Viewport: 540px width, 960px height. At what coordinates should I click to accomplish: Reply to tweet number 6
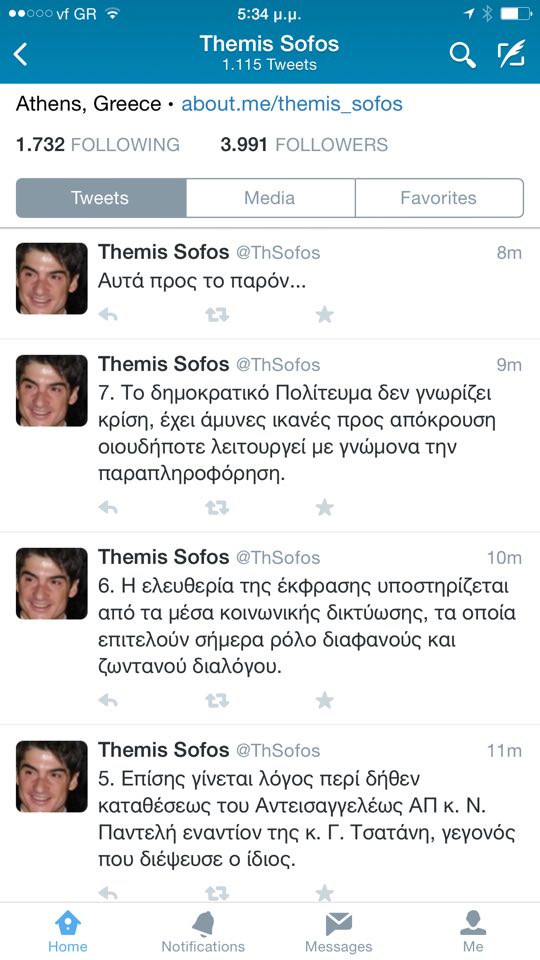pos(108,700)
